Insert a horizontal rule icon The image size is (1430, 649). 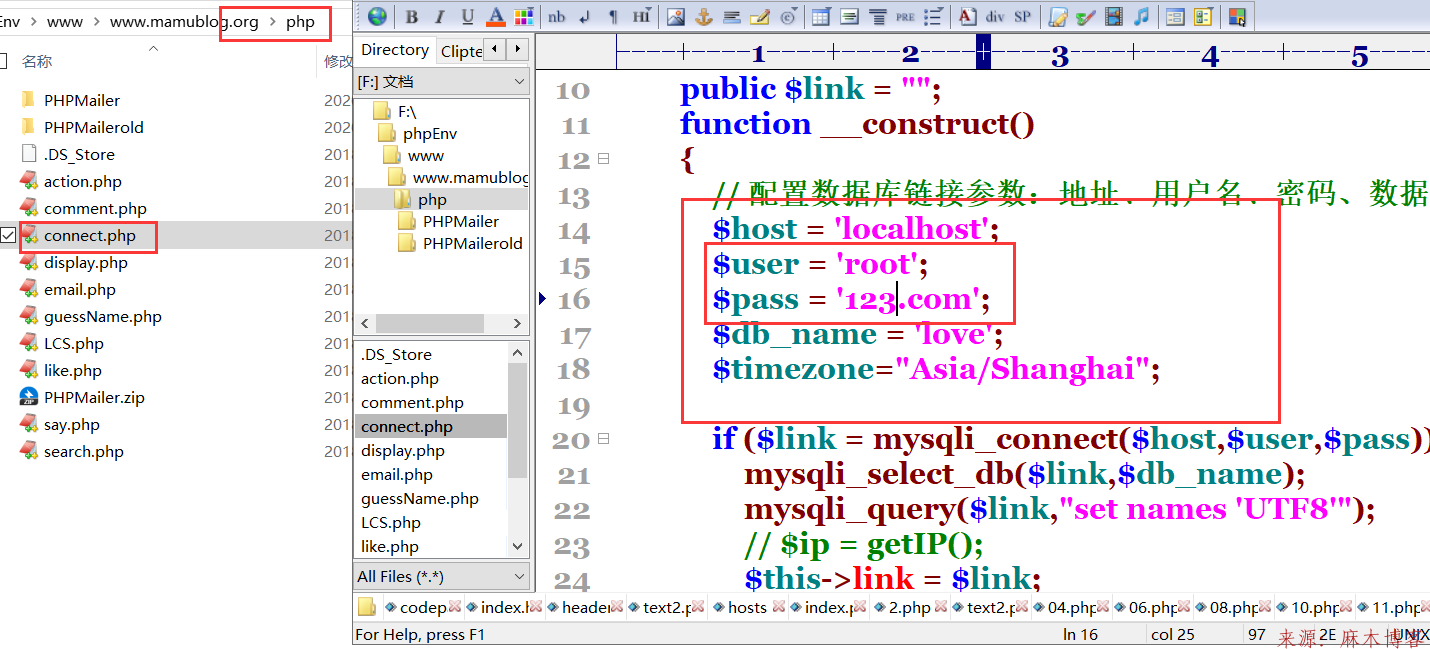click(x=731, y=16)
